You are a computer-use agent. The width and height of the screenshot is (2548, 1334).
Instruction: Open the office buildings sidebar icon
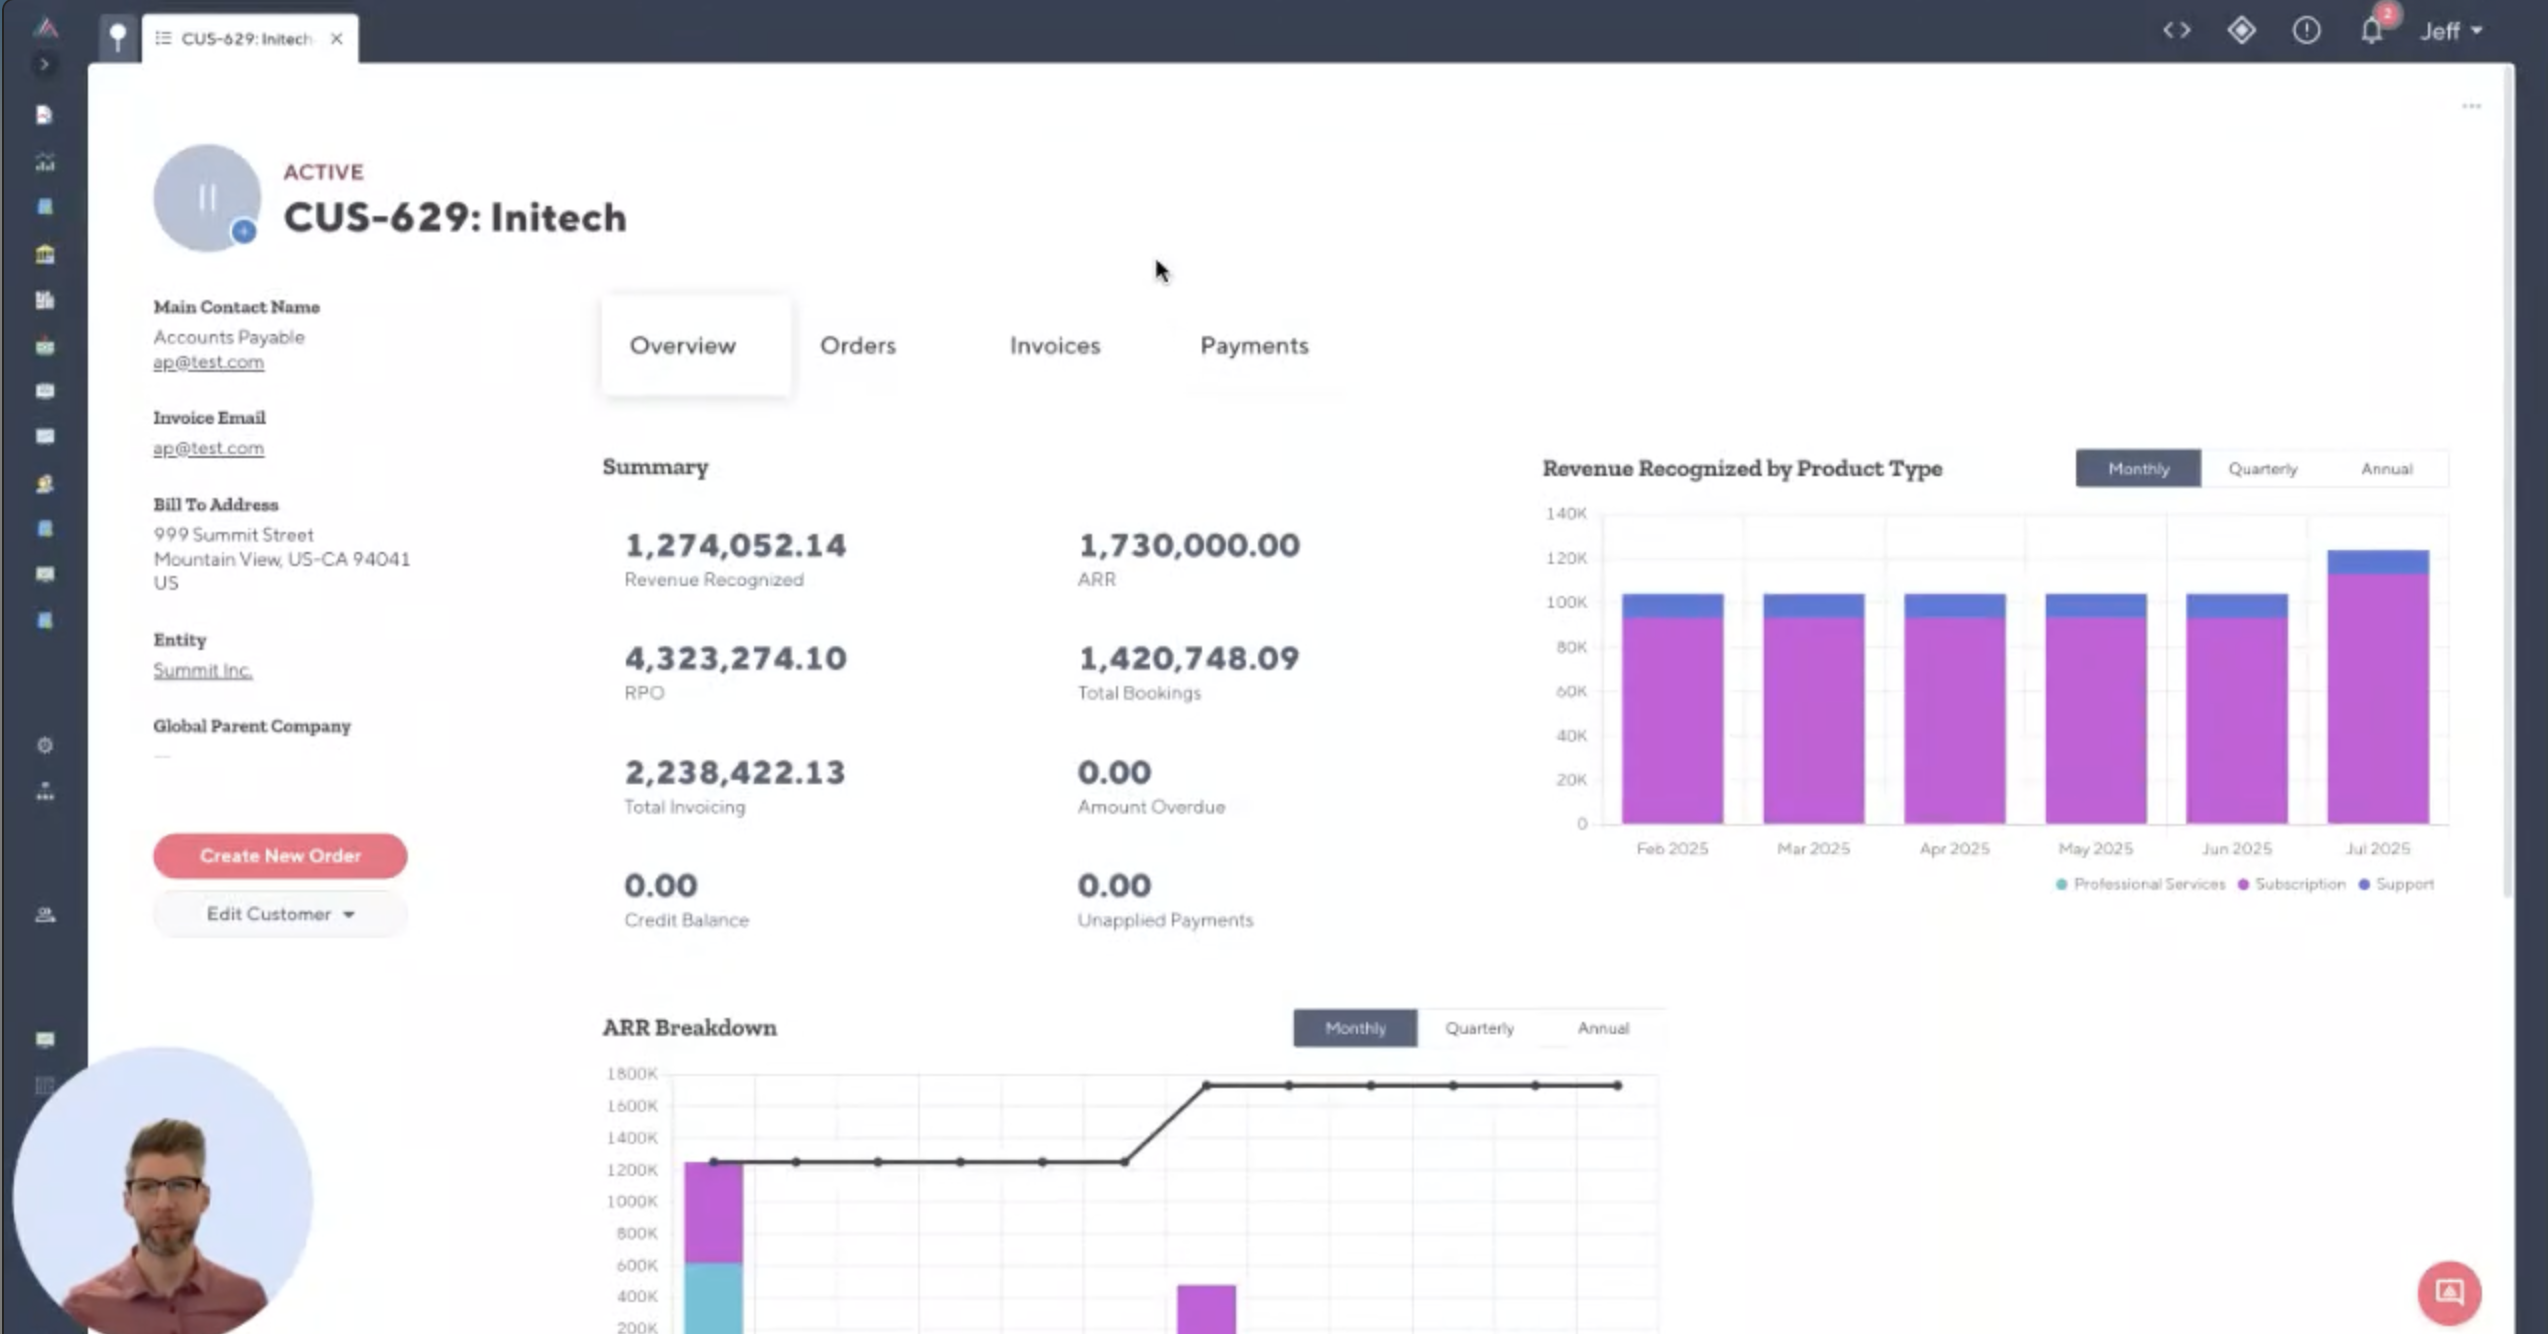click(x=44, y=300)
